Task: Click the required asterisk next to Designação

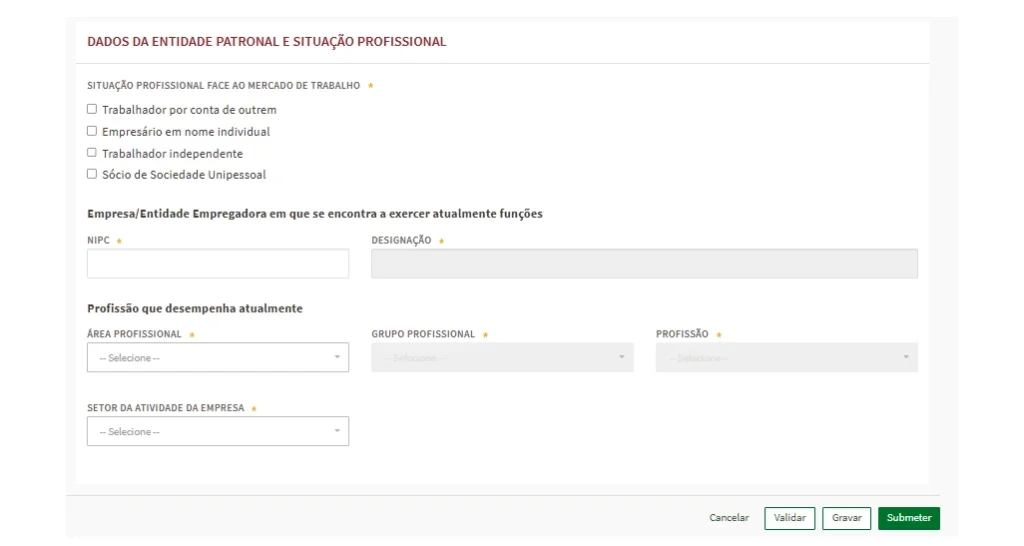Action: [441, 241]
